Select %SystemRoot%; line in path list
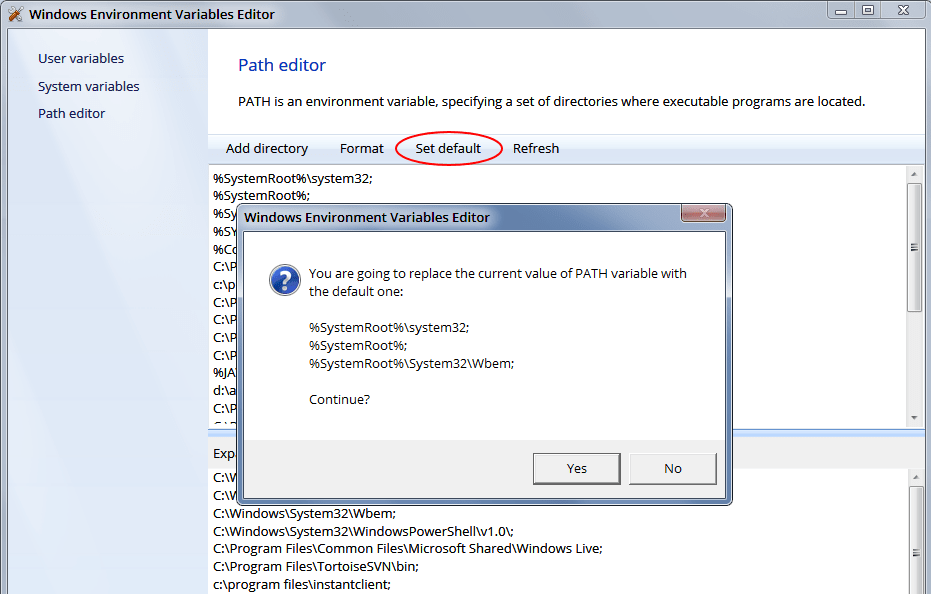 pyautogui.click(x=262, y=195)
